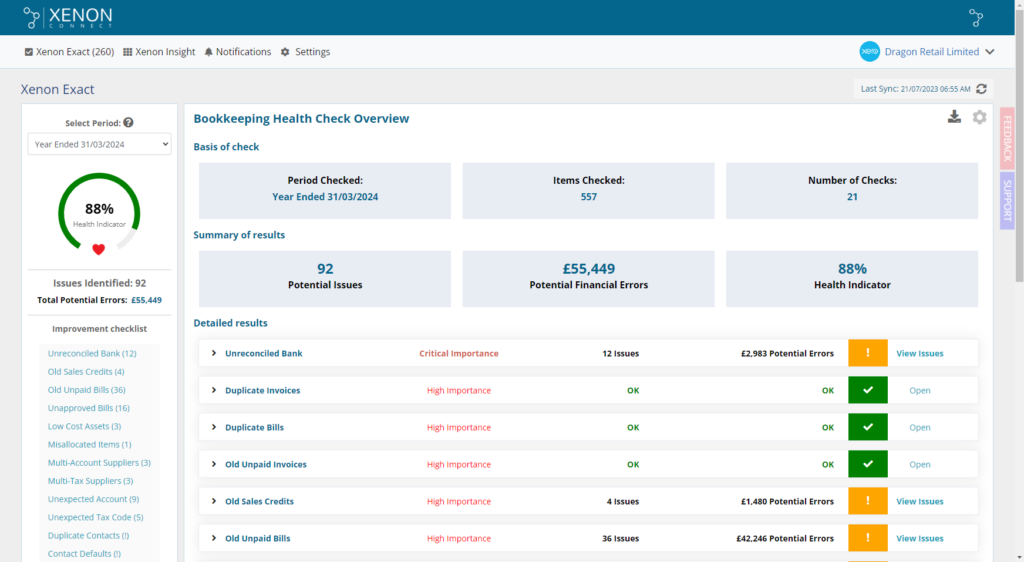Screen dimensions: 1024x562
Task: Click the Xenon Connect logo top right
Action: click(976, 17)
